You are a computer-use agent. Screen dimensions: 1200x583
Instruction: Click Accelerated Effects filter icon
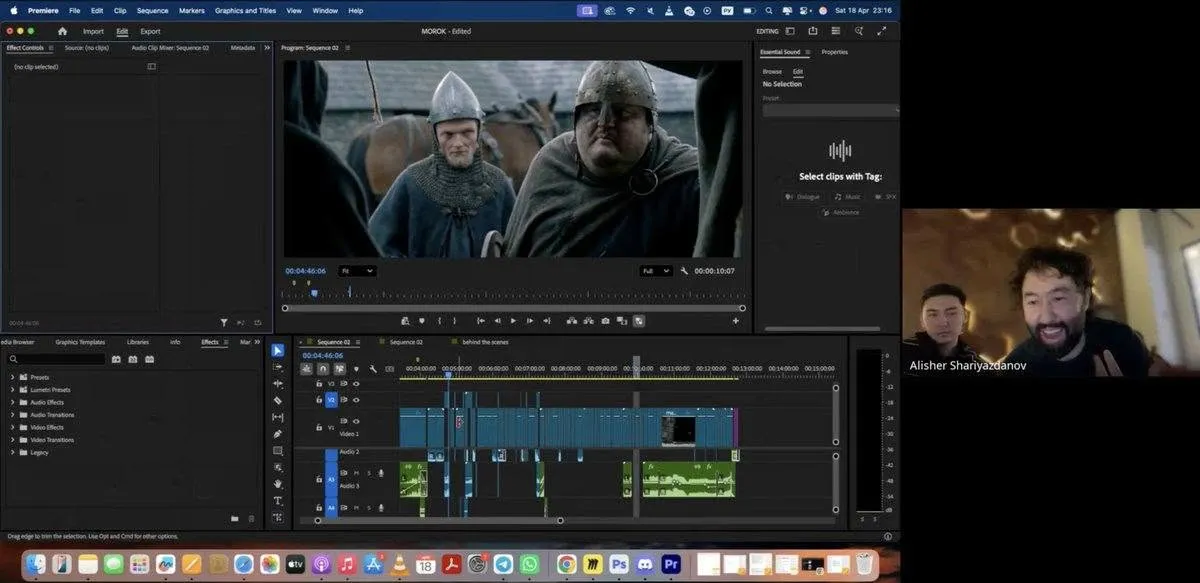(116, 359)
